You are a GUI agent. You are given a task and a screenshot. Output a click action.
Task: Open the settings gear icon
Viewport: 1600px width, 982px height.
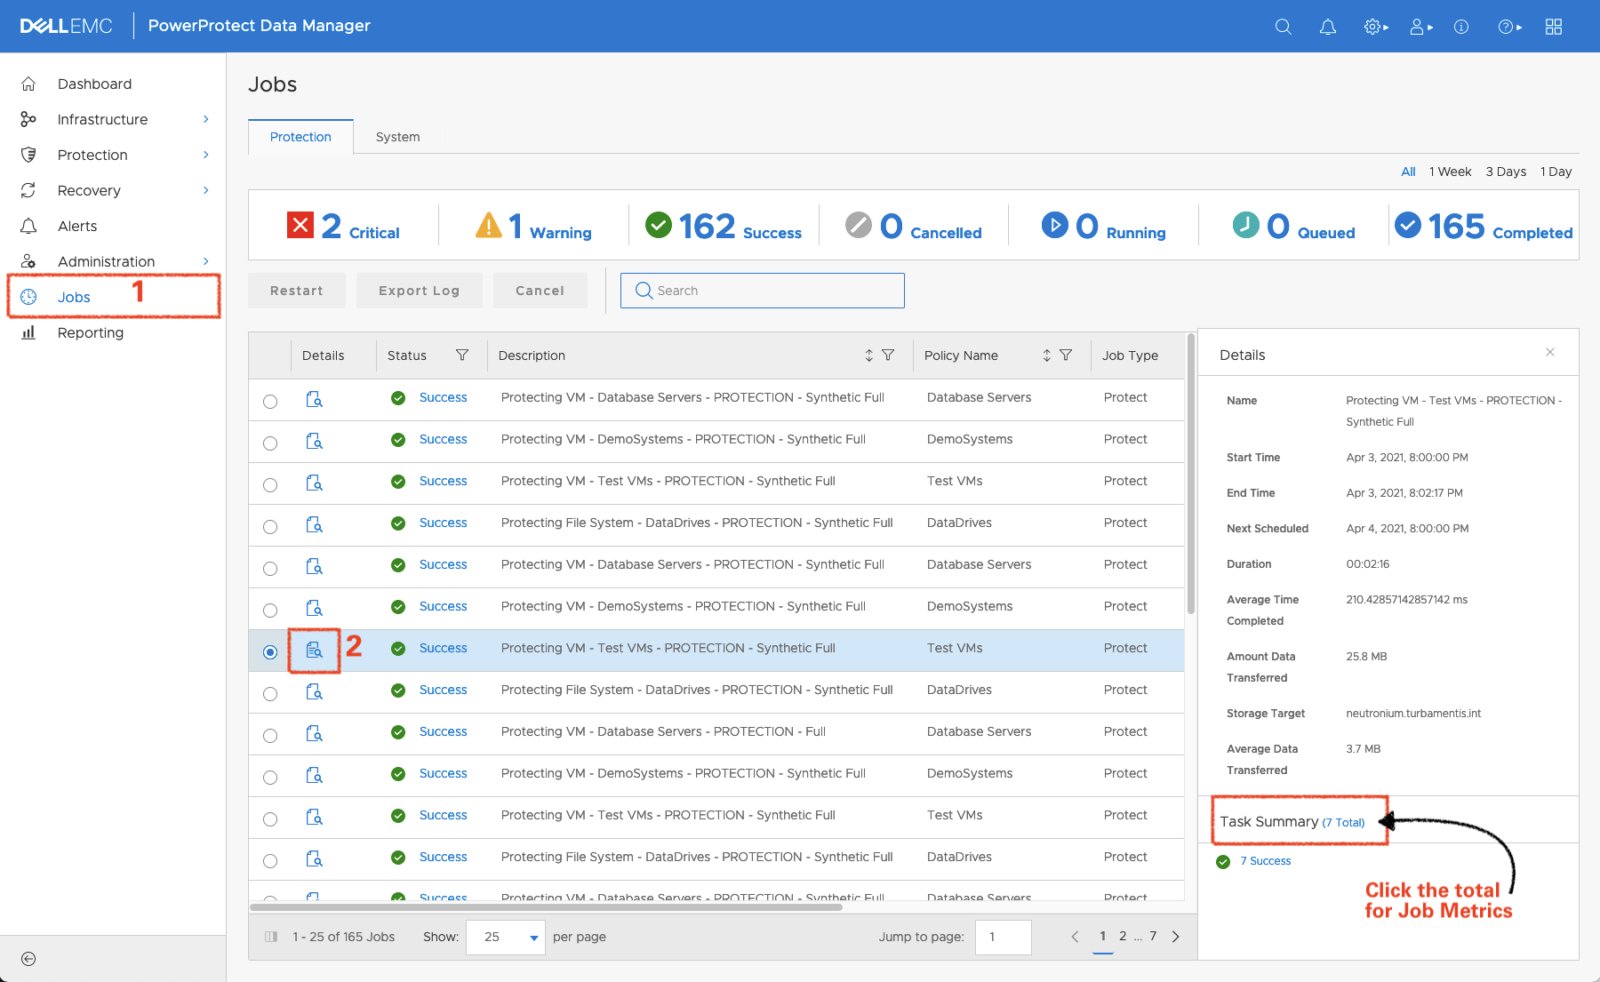[1371, 26]
